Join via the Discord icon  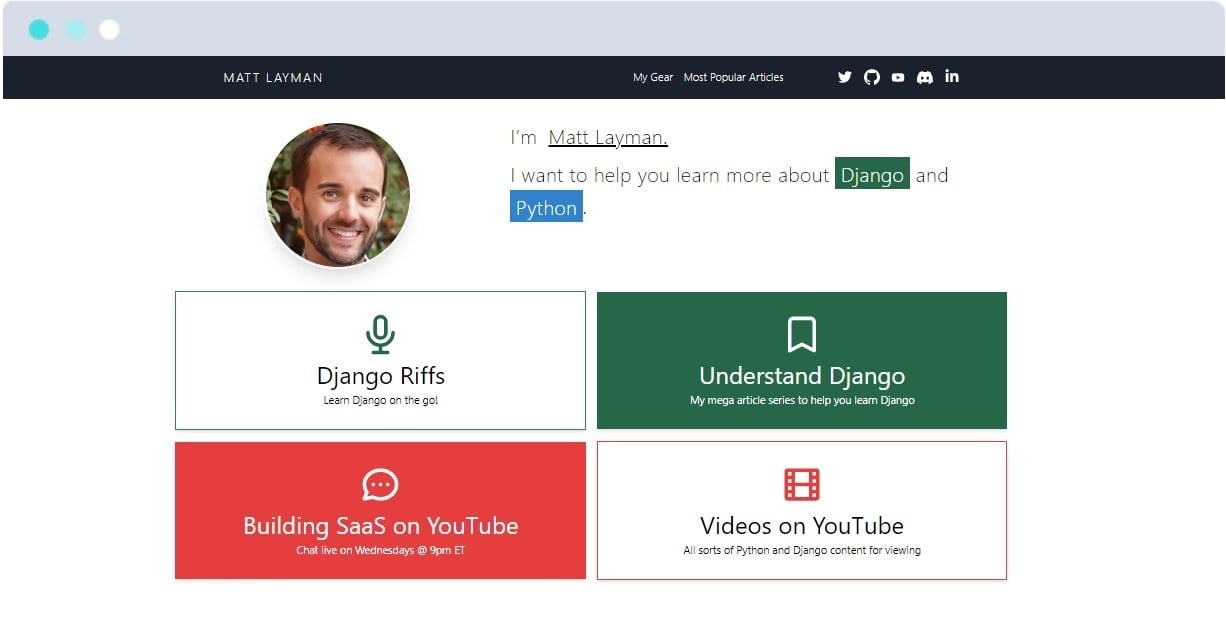(925, 77)
